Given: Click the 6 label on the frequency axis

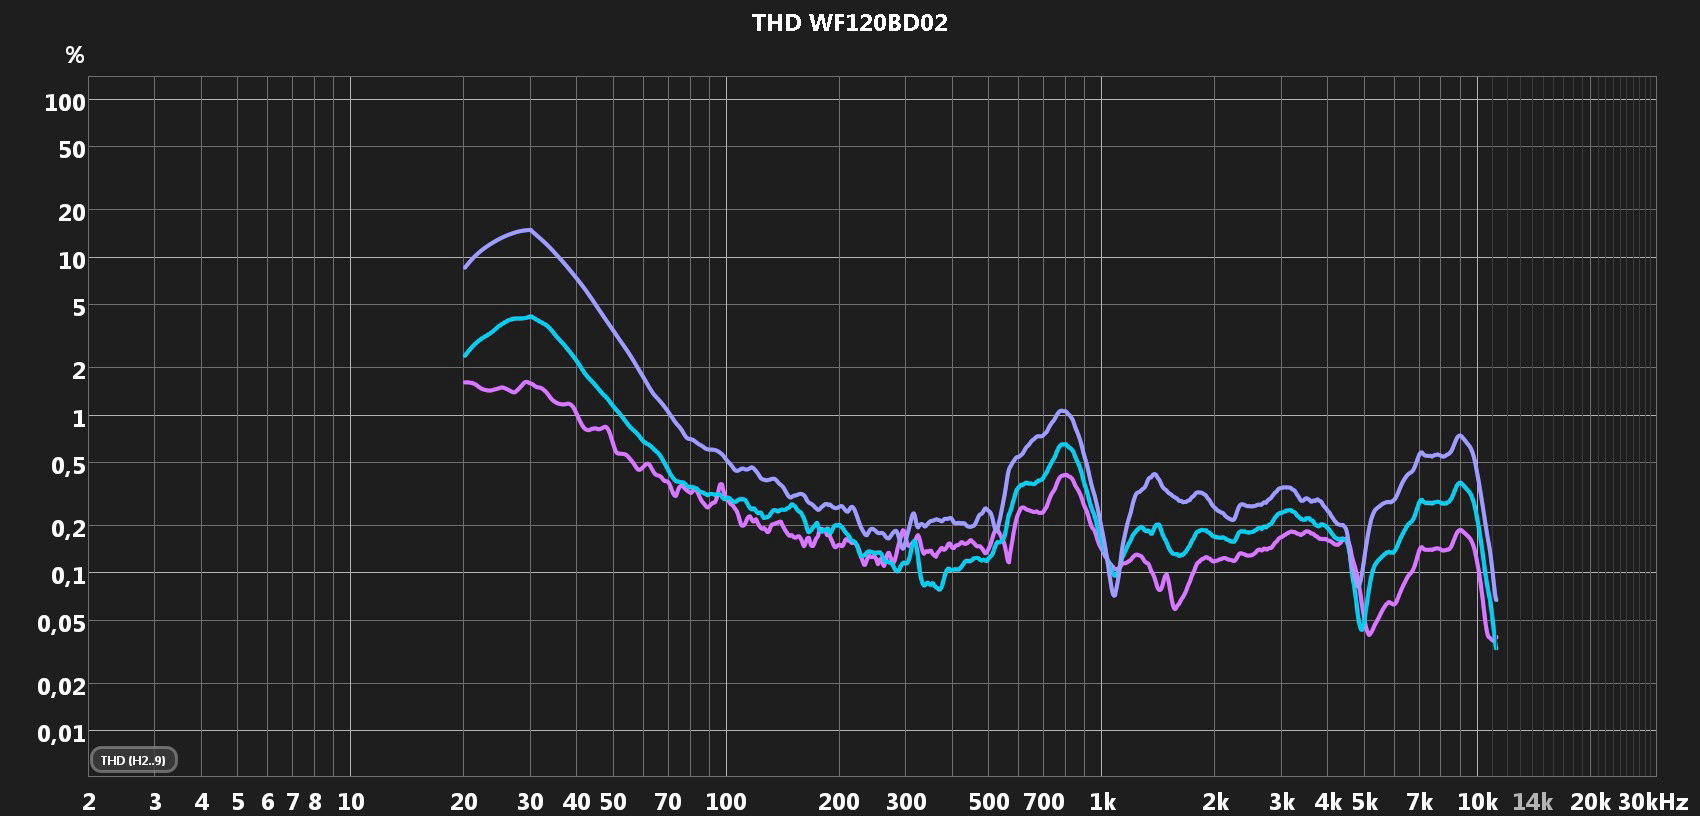Looking at the screenshot, I should pyautogui.click(x=268, y=802).
